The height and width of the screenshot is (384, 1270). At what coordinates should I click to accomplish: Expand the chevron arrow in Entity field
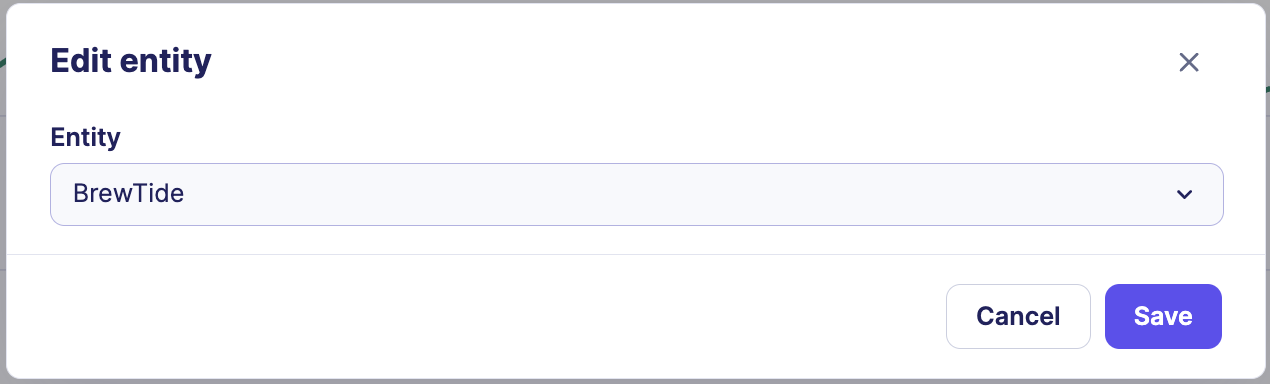(x=1184, y=194)
